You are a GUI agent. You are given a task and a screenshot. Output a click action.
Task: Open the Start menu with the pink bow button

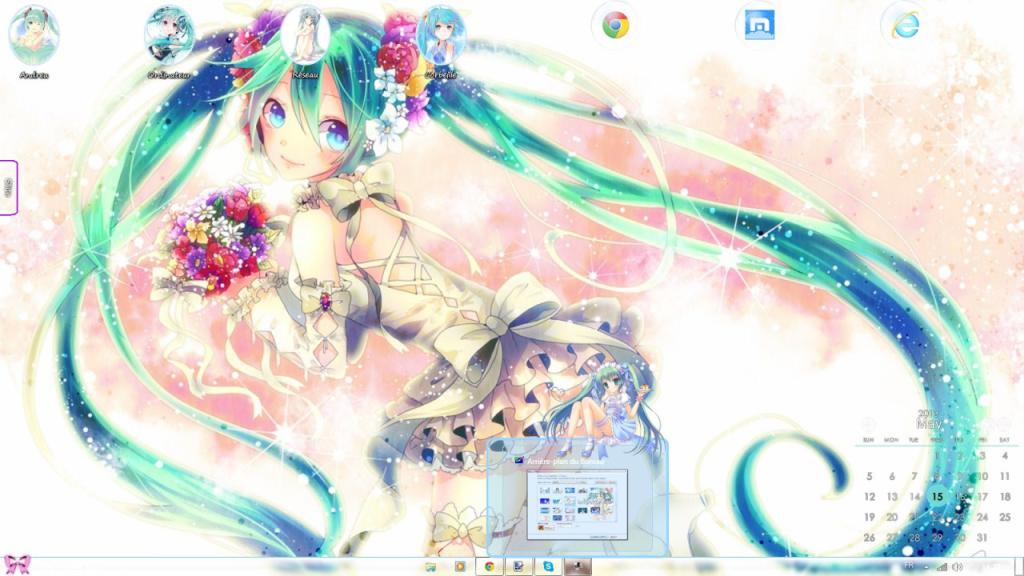[x=17, y=564]
